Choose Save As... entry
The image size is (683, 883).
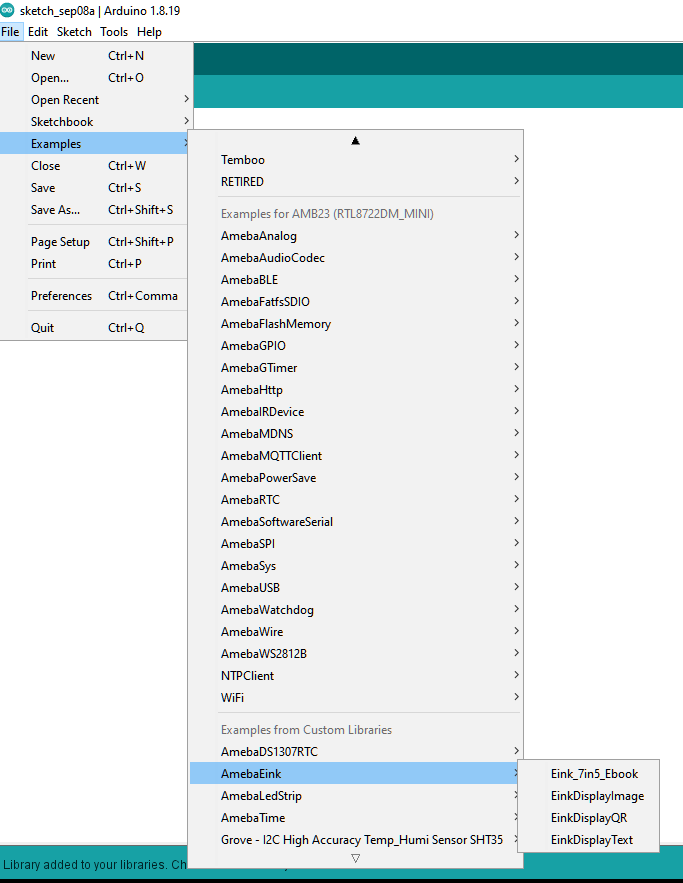pos(94,209)
